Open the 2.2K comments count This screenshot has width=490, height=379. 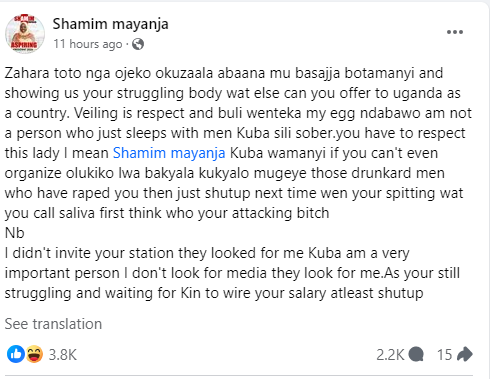390,355
